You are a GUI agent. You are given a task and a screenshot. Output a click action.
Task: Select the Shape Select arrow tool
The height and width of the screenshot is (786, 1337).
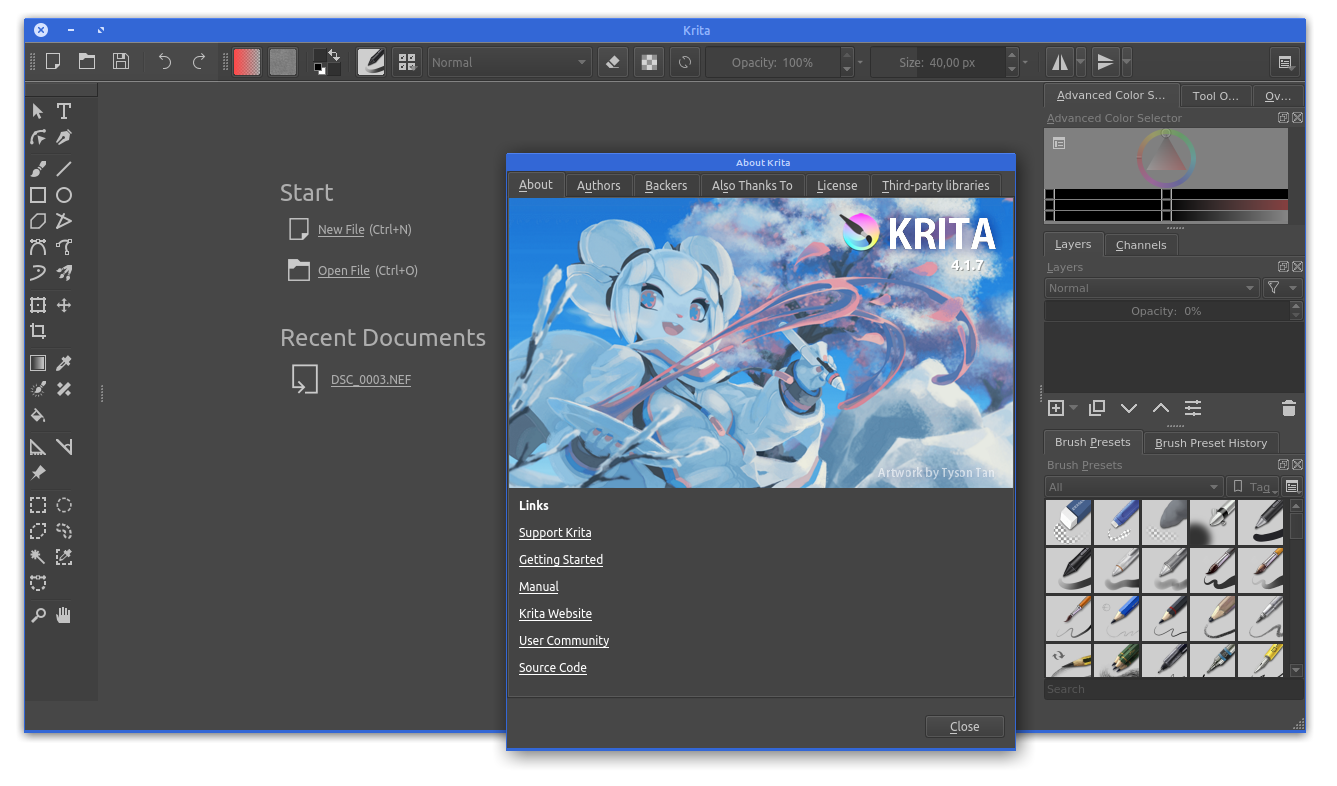pos(38,111)
